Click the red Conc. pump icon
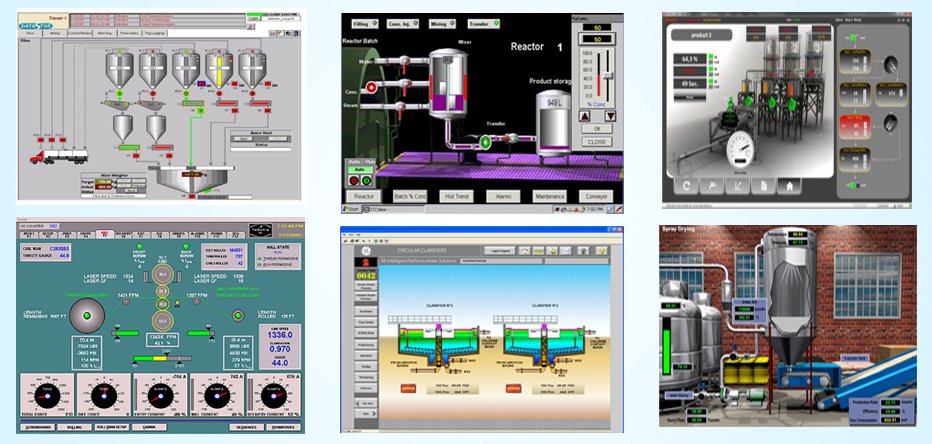The image size is (932, 444). (371, 87)
